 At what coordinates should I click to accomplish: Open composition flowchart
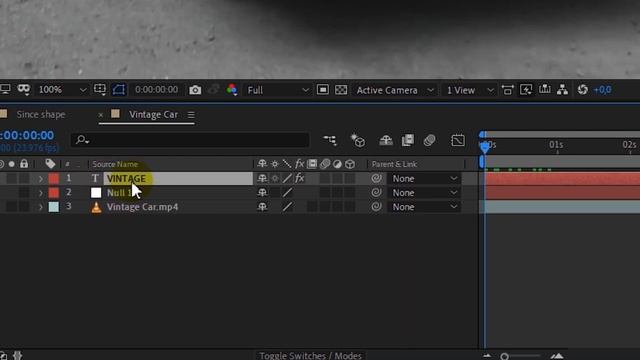pos(562,90)
